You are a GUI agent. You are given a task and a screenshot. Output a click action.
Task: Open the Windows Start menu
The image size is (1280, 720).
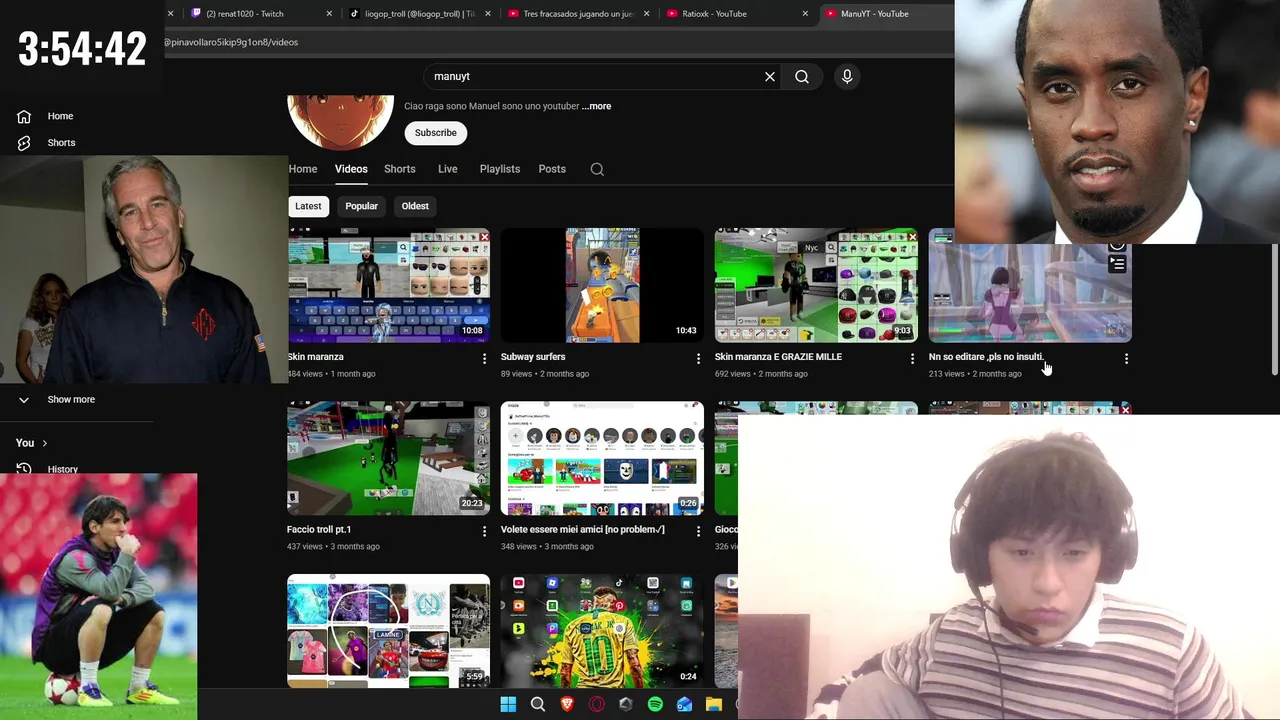(x=508, y=704)
